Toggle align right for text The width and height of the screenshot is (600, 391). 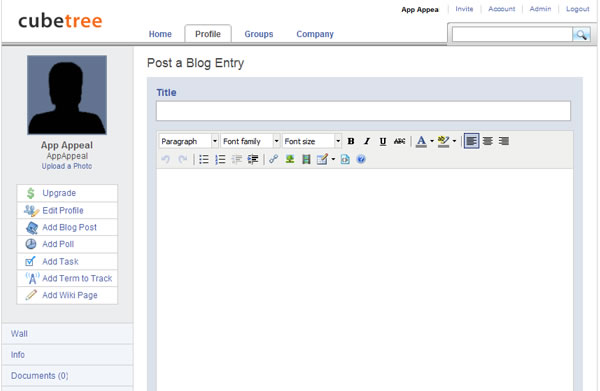coord(504,141)
